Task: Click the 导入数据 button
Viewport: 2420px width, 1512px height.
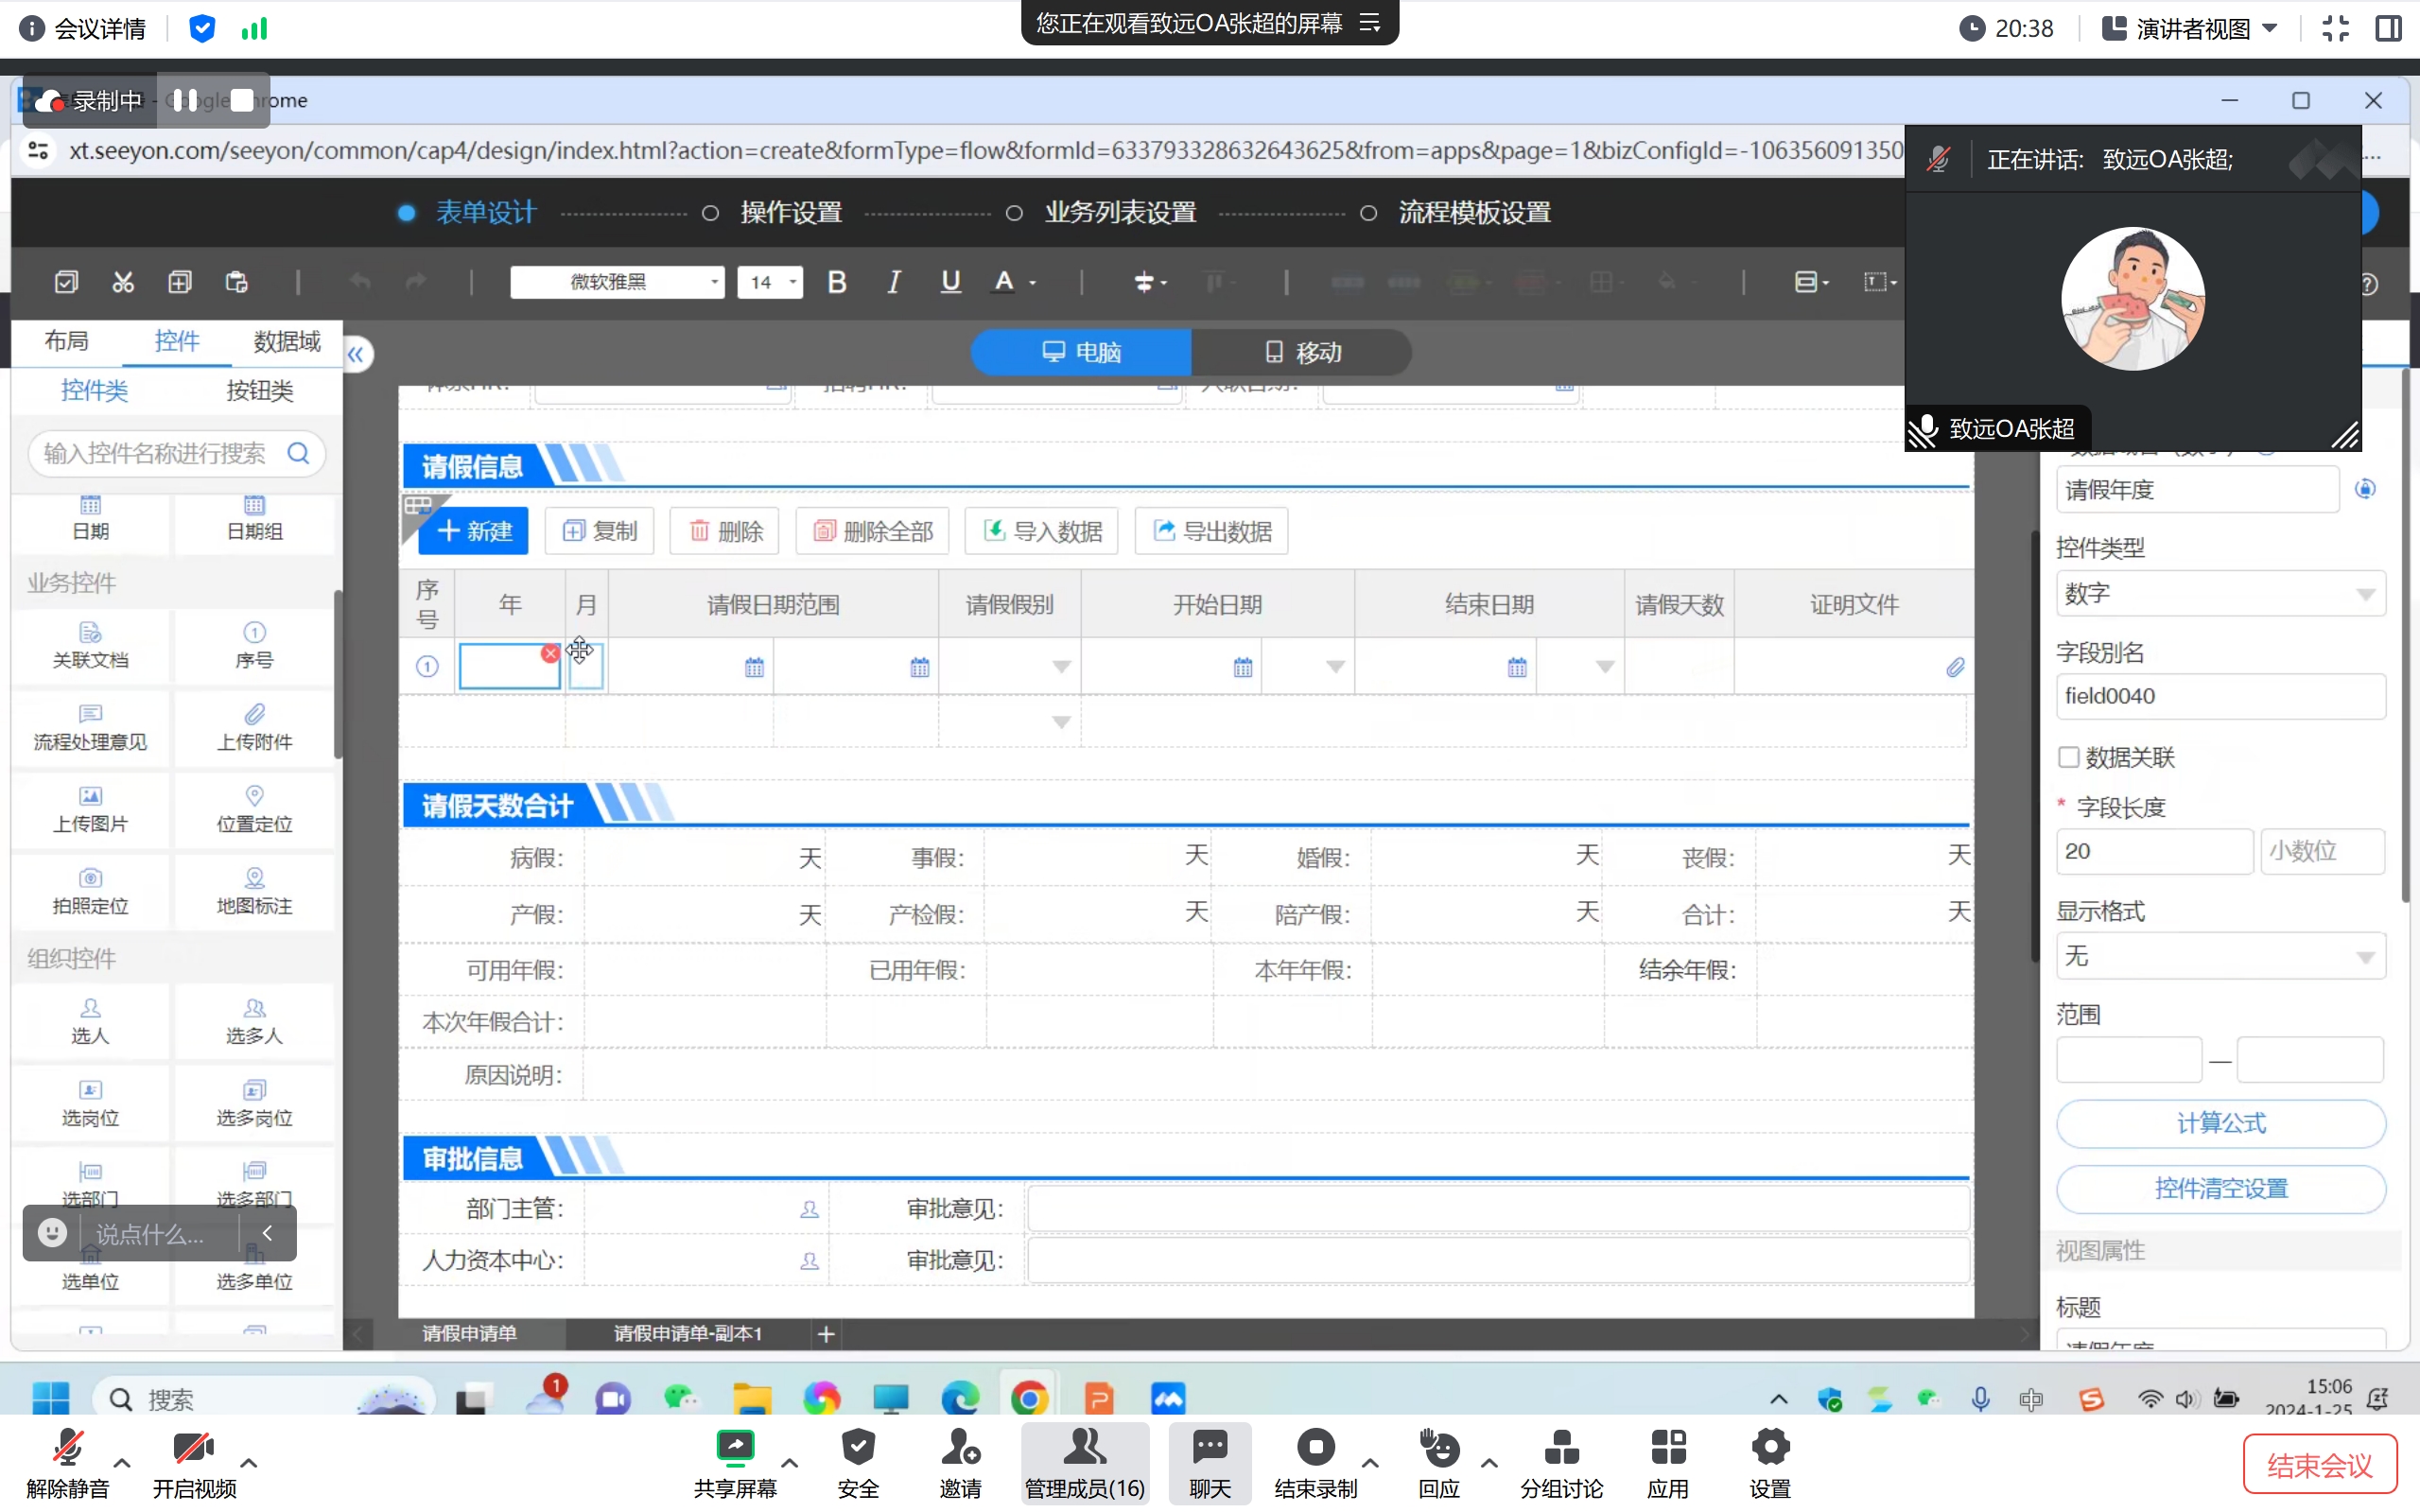Action: click(x=1042, y=531)
